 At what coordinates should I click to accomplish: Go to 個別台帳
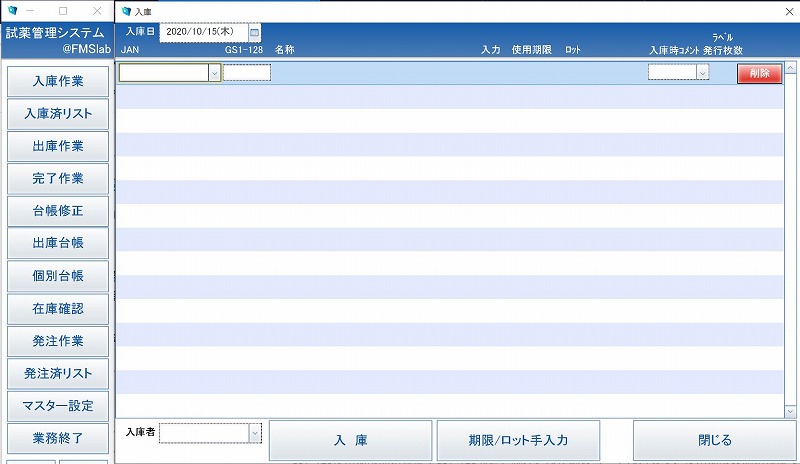[58, 276]
